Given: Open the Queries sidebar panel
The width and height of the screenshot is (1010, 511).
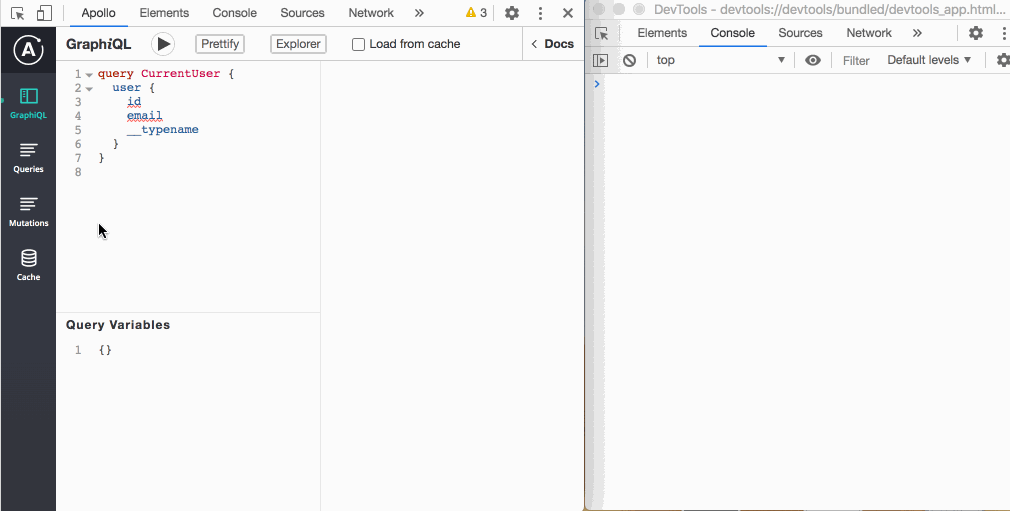Looking at the screenshot, I should tap(28, 158).
